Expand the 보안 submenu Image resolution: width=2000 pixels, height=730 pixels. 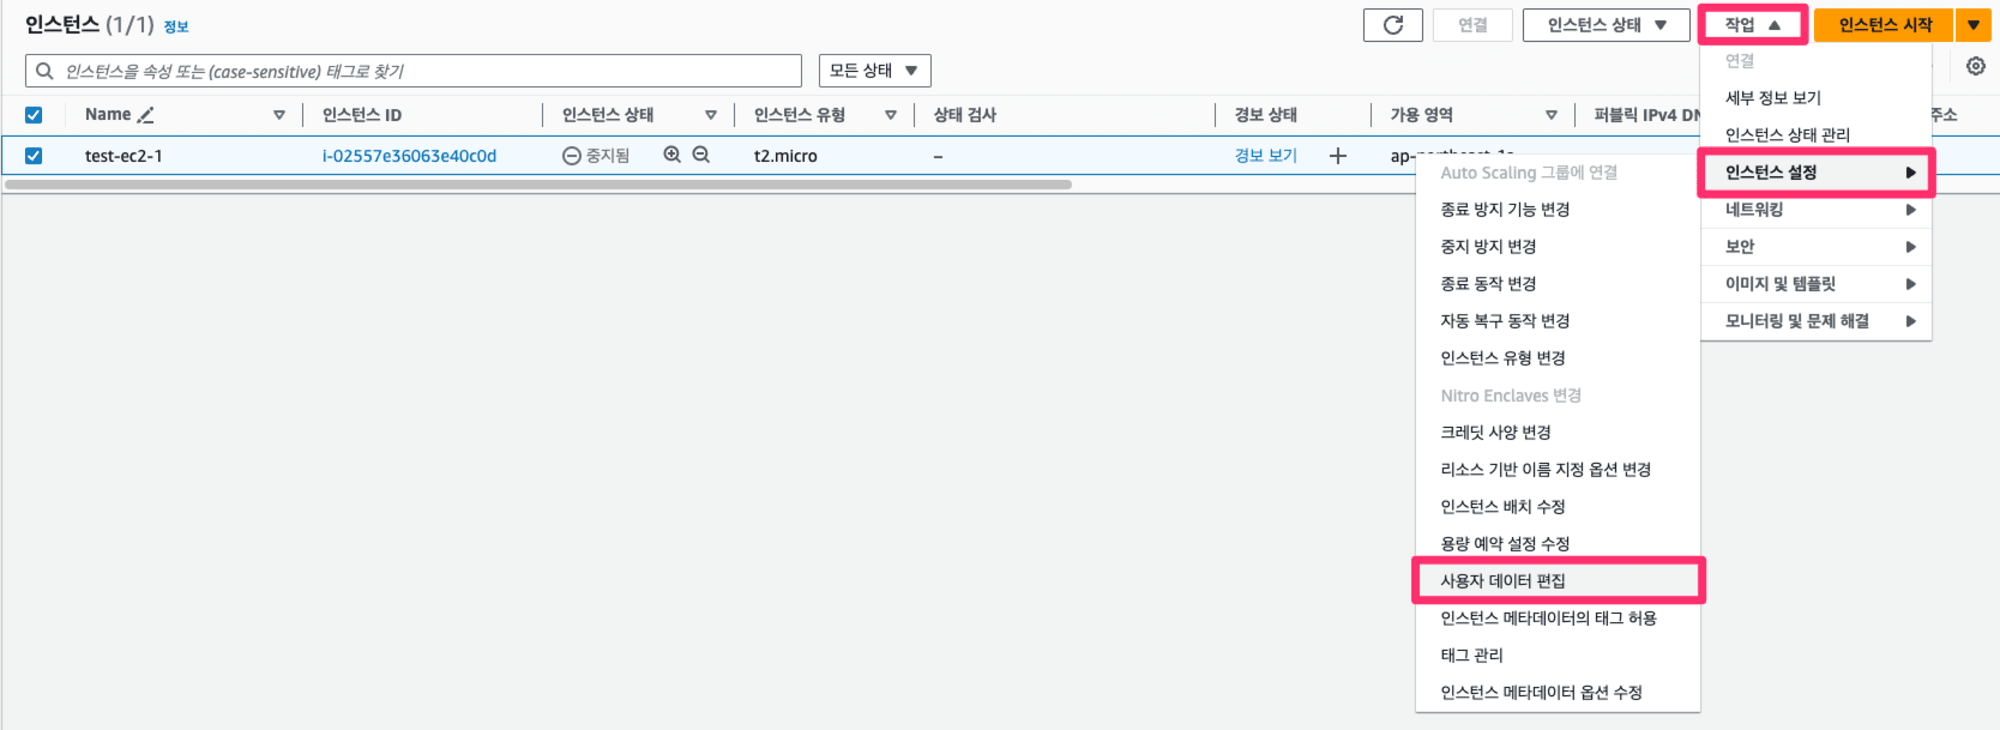pyautogui.click(x=1816, y=247)
